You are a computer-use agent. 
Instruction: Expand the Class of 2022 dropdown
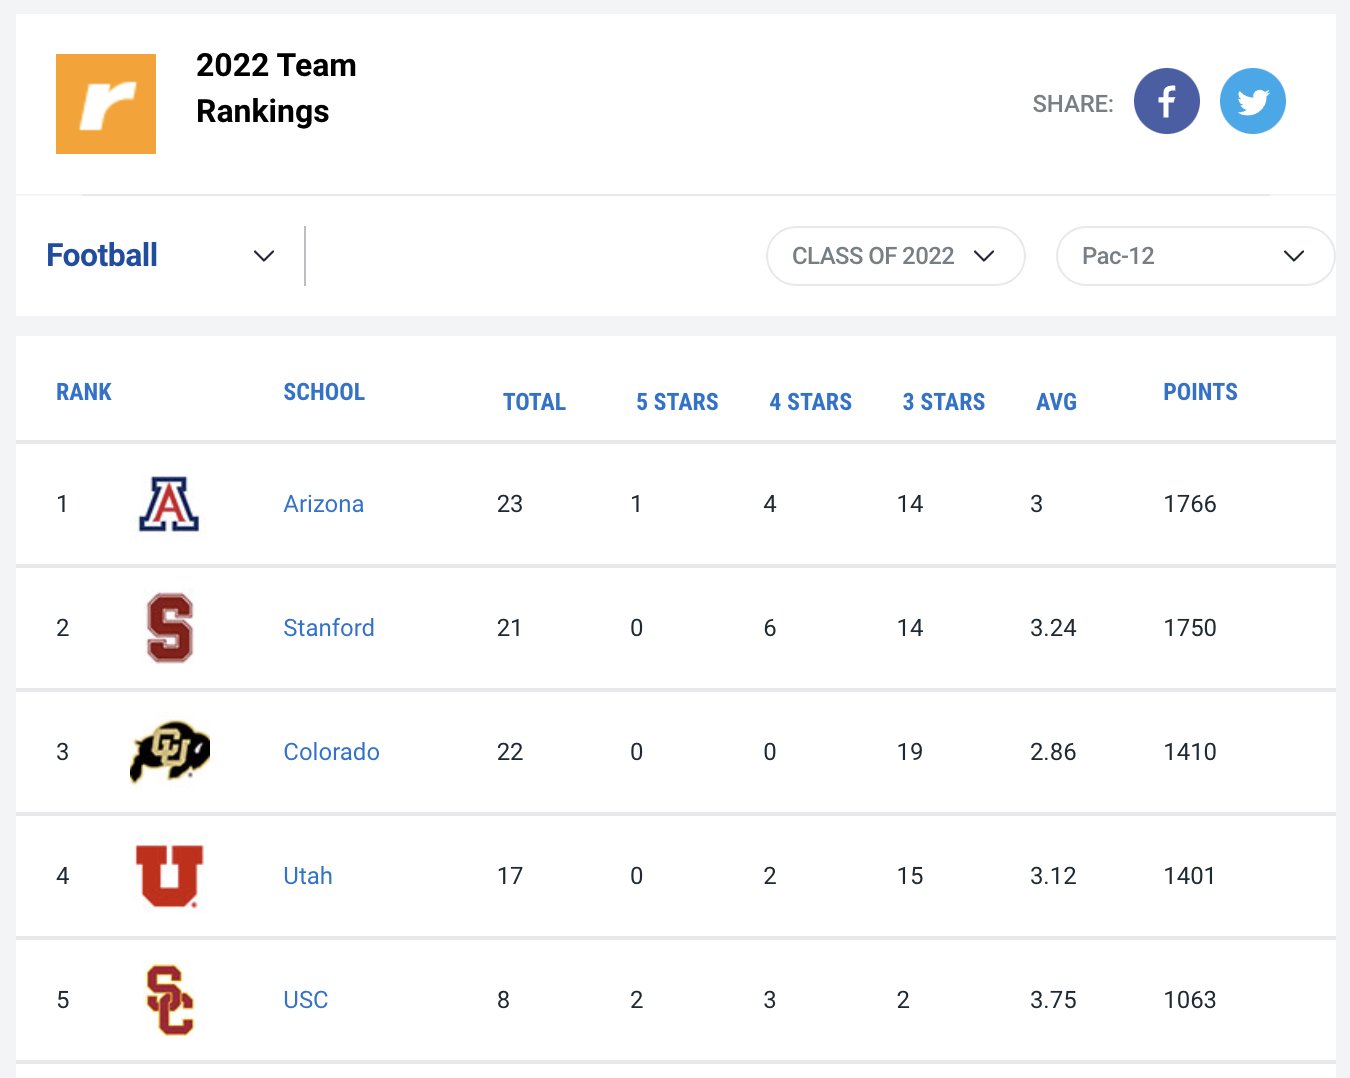pos(896,256)
